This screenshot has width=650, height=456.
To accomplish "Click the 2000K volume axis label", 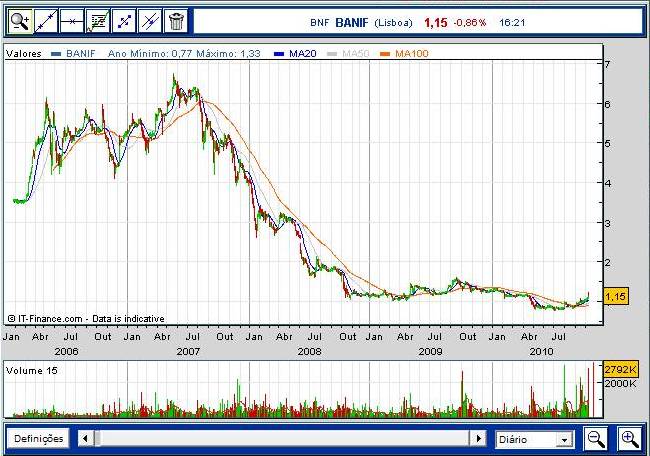I will (x=620, y=383).
